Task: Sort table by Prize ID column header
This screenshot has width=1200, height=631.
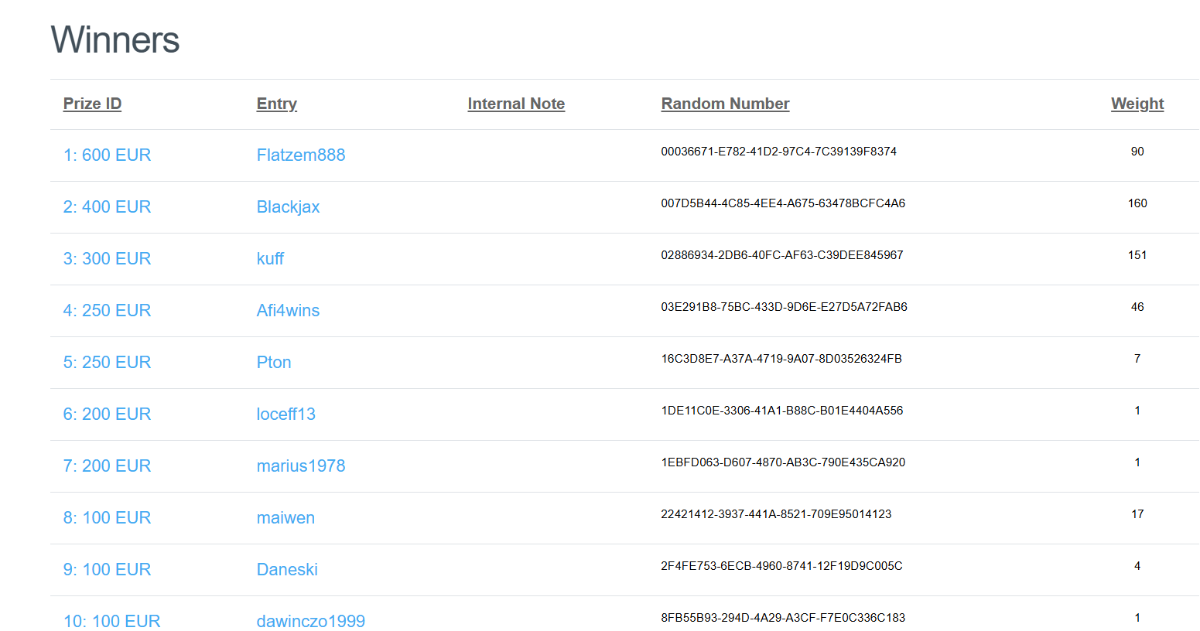Action: pyautogui.click(x=92, y=104)
